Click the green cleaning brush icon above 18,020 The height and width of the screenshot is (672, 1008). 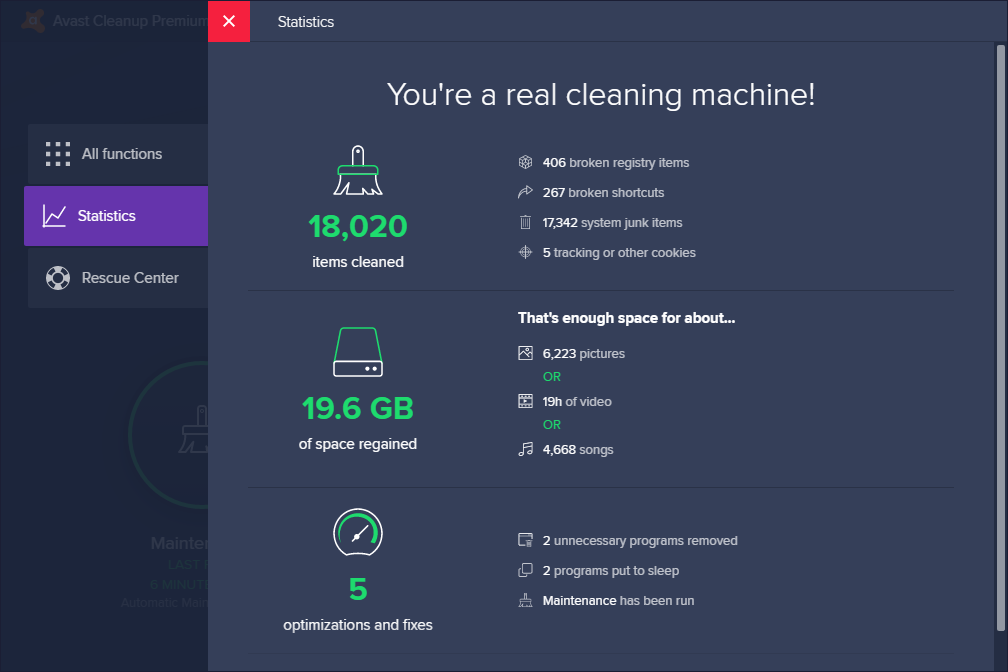click(x=357, y=170)
